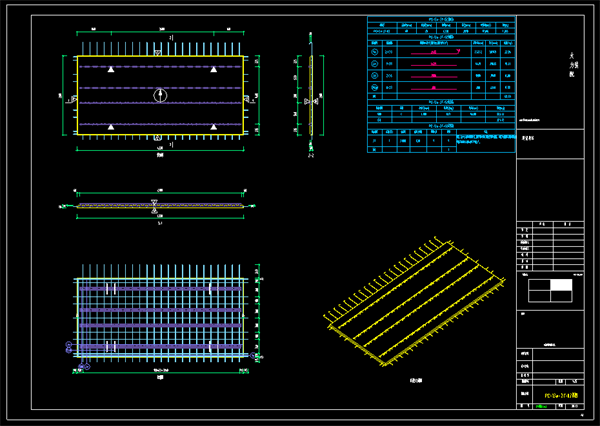Select the upper-left white lifting-point triangle in plan view
The width and height of the screenshot is (600, 426).
111,69
